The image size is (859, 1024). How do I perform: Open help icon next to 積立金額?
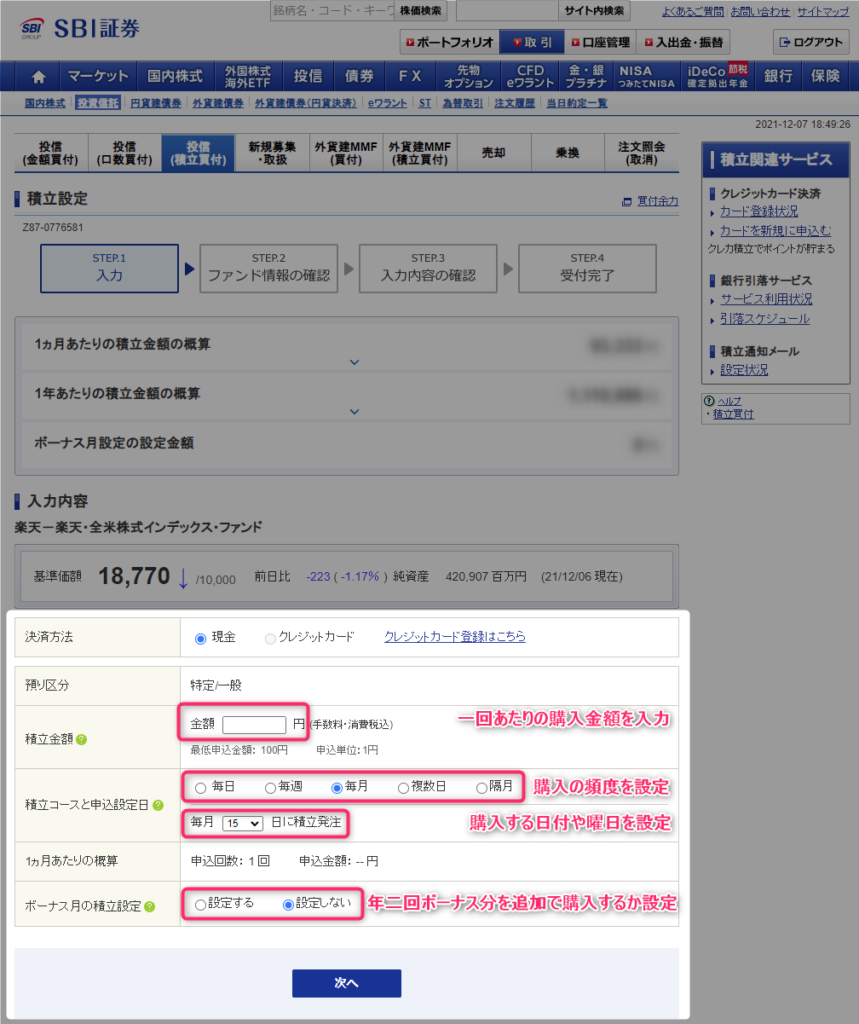coord(81,739)
